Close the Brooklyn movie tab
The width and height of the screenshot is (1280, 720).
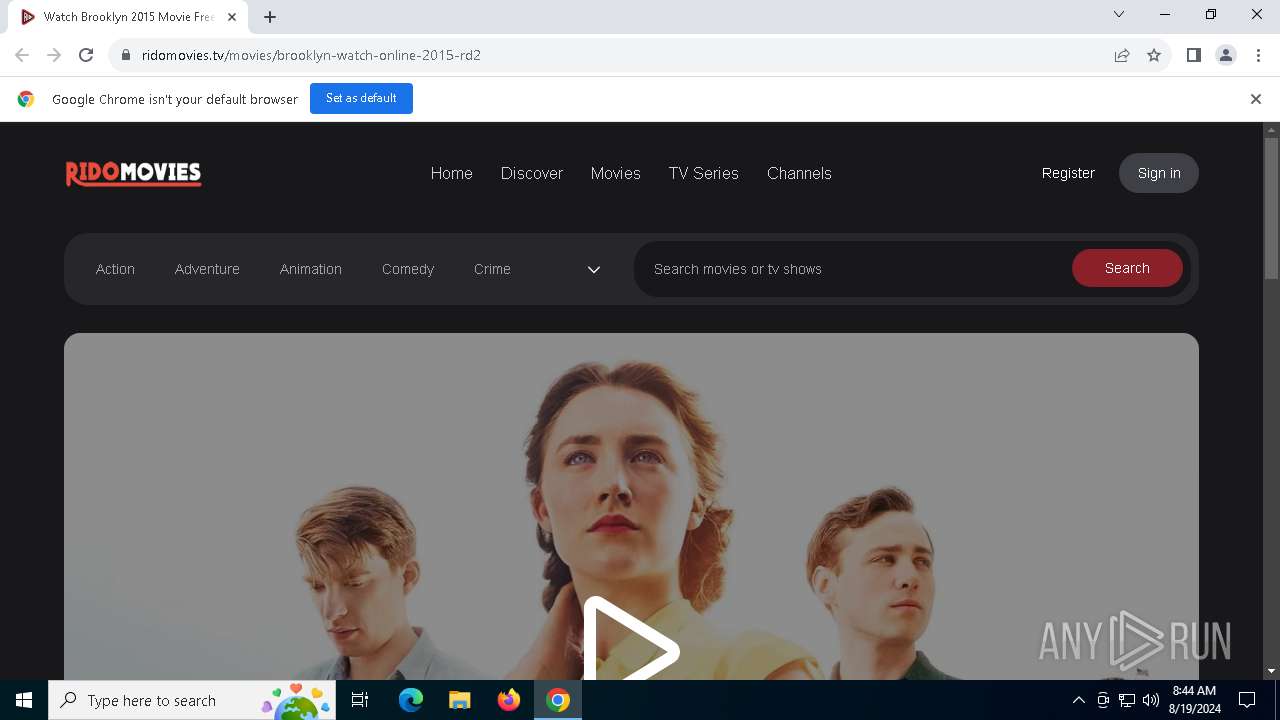(x=232, y=17)
